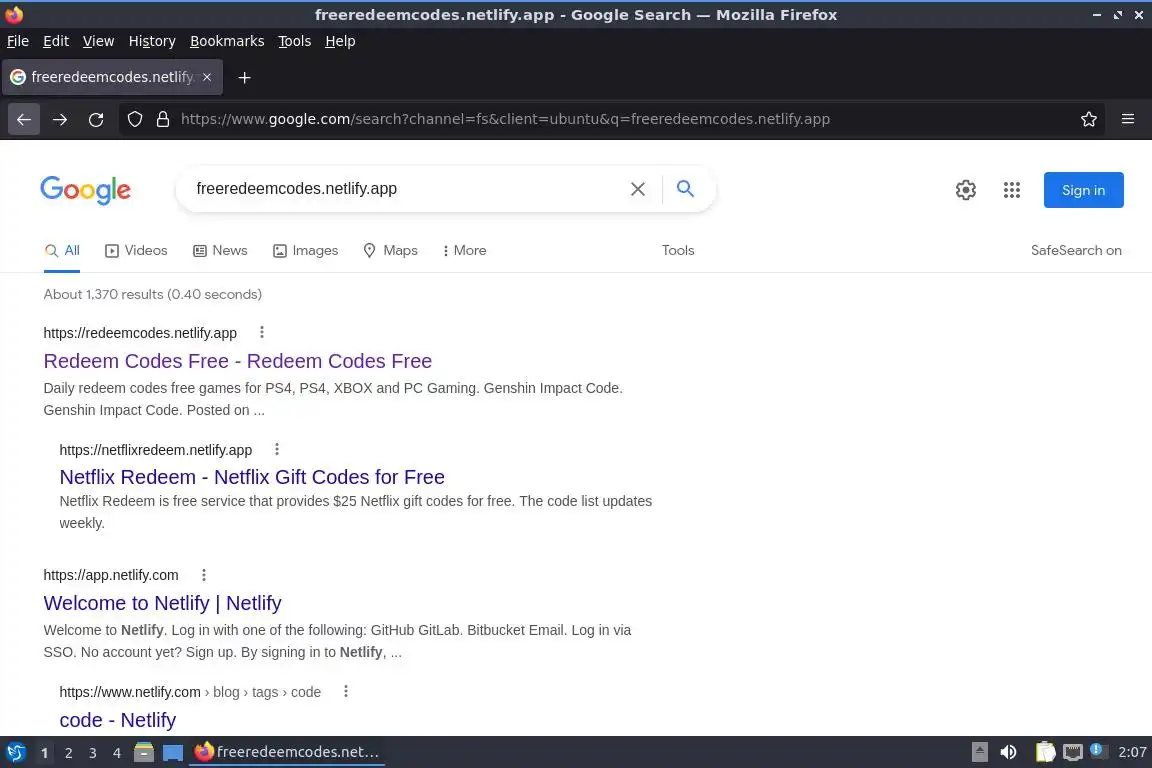Image resolution: width=1152 pixels, height=768 pixels.
Task: Submit search with magnifying glass icon
Action: (685, 188)
